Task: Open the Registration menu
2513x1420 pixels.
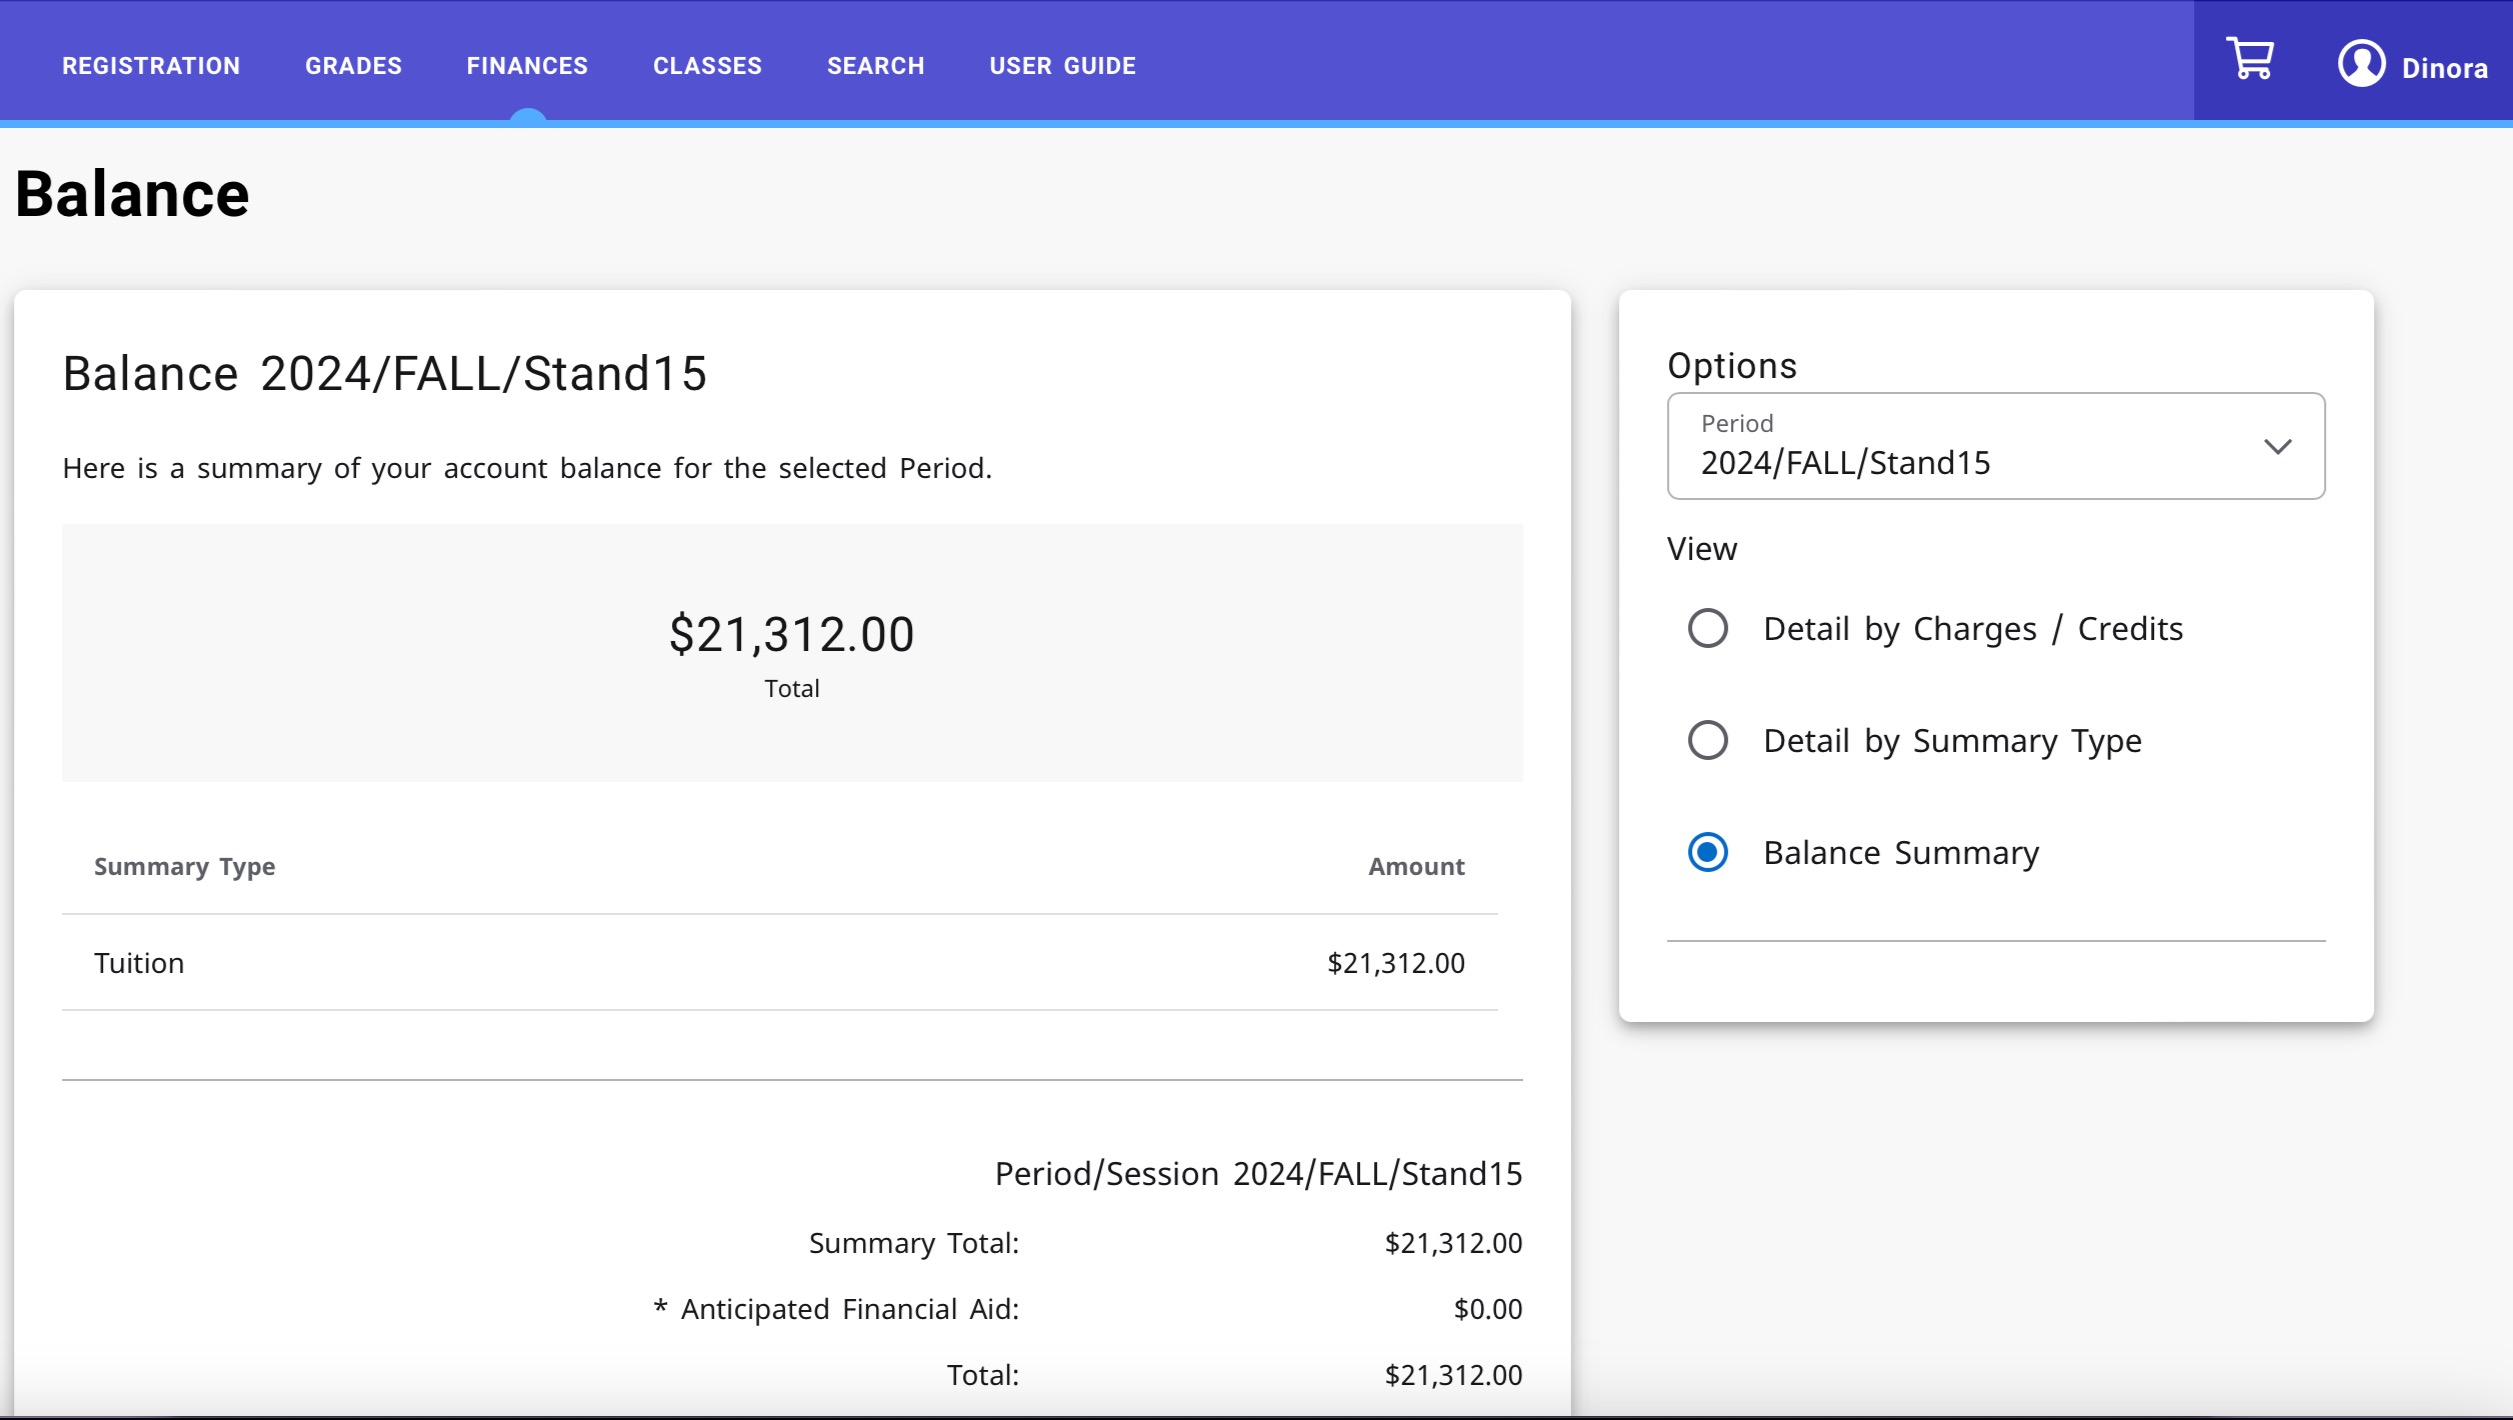Action: coord(151,66)
